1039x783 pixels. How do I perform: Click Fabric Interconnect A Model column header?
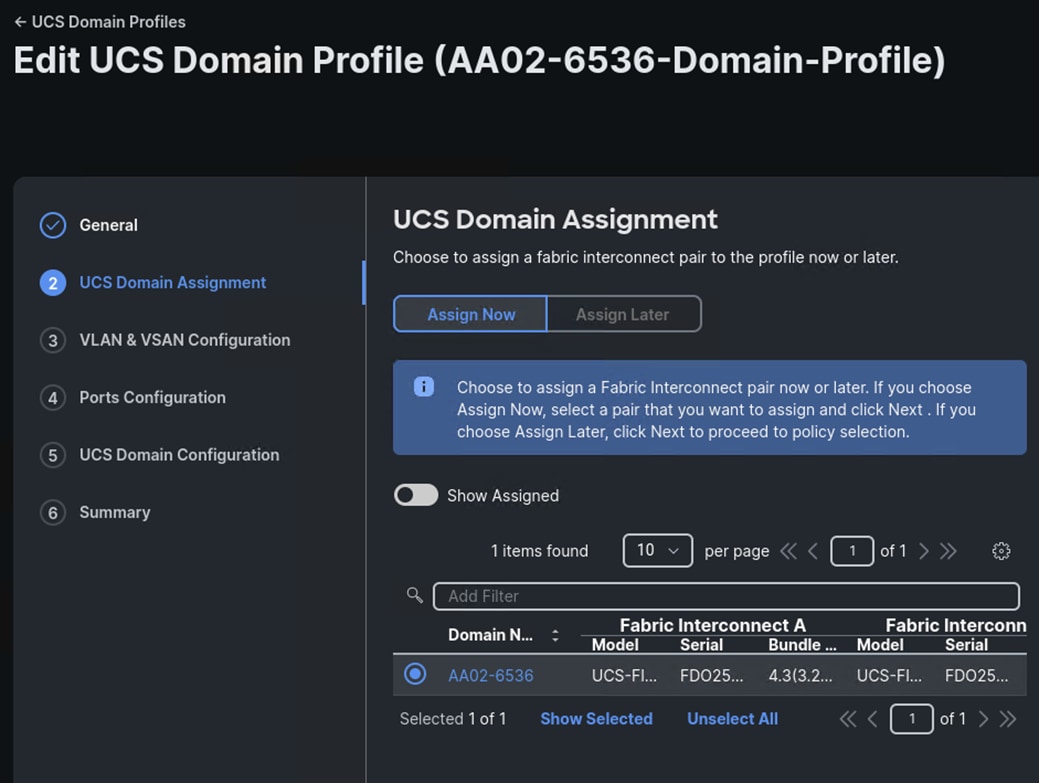pyautogui.click(x=615, y=645)
